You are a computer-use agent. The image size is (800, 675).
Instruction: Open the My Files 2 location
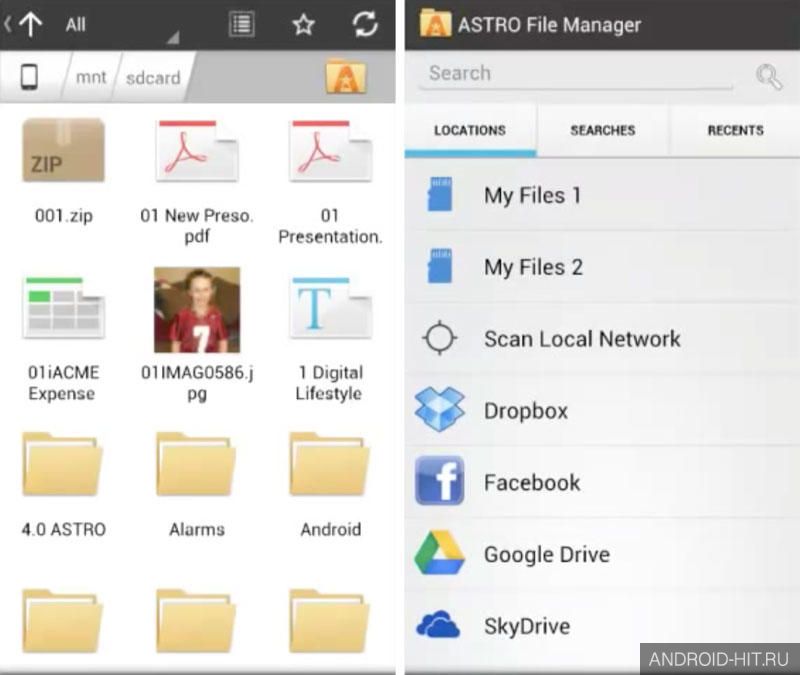(603, 267)
